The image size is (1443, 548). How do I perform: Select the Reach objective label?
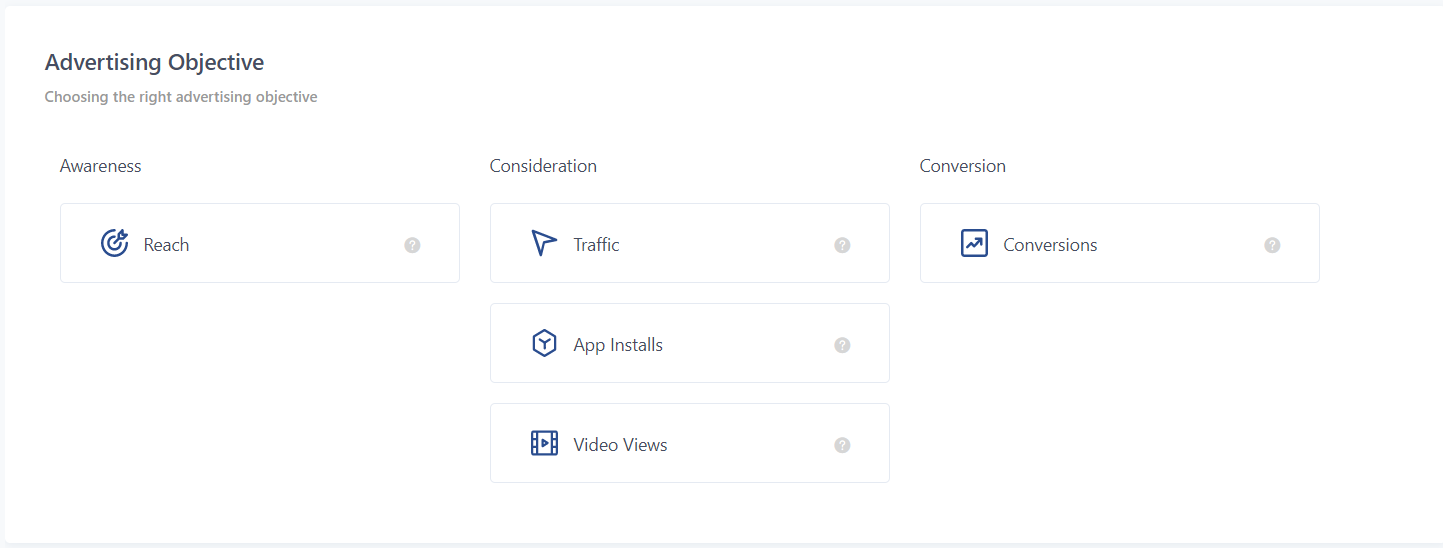click(x=166, y=245)
